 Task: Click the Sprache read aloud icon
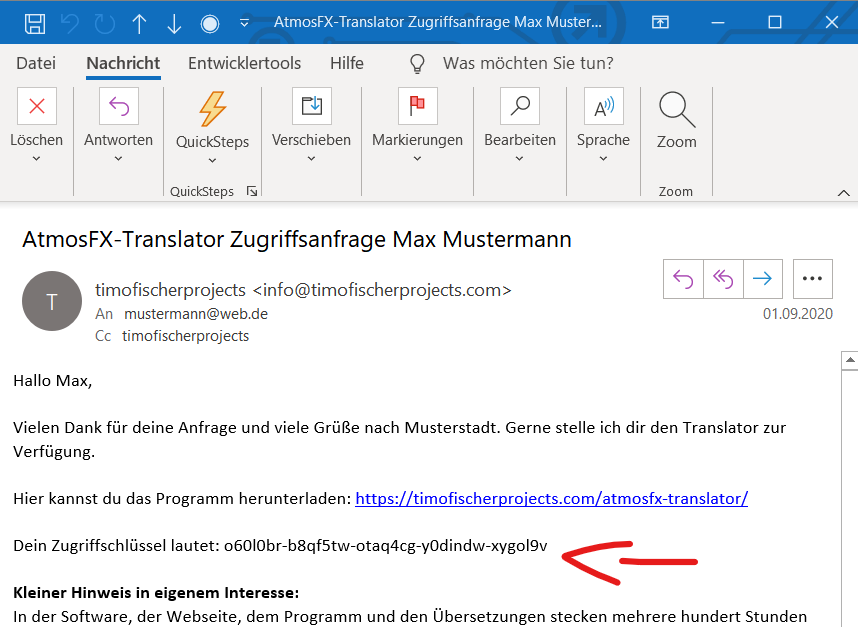click(604, 106)
